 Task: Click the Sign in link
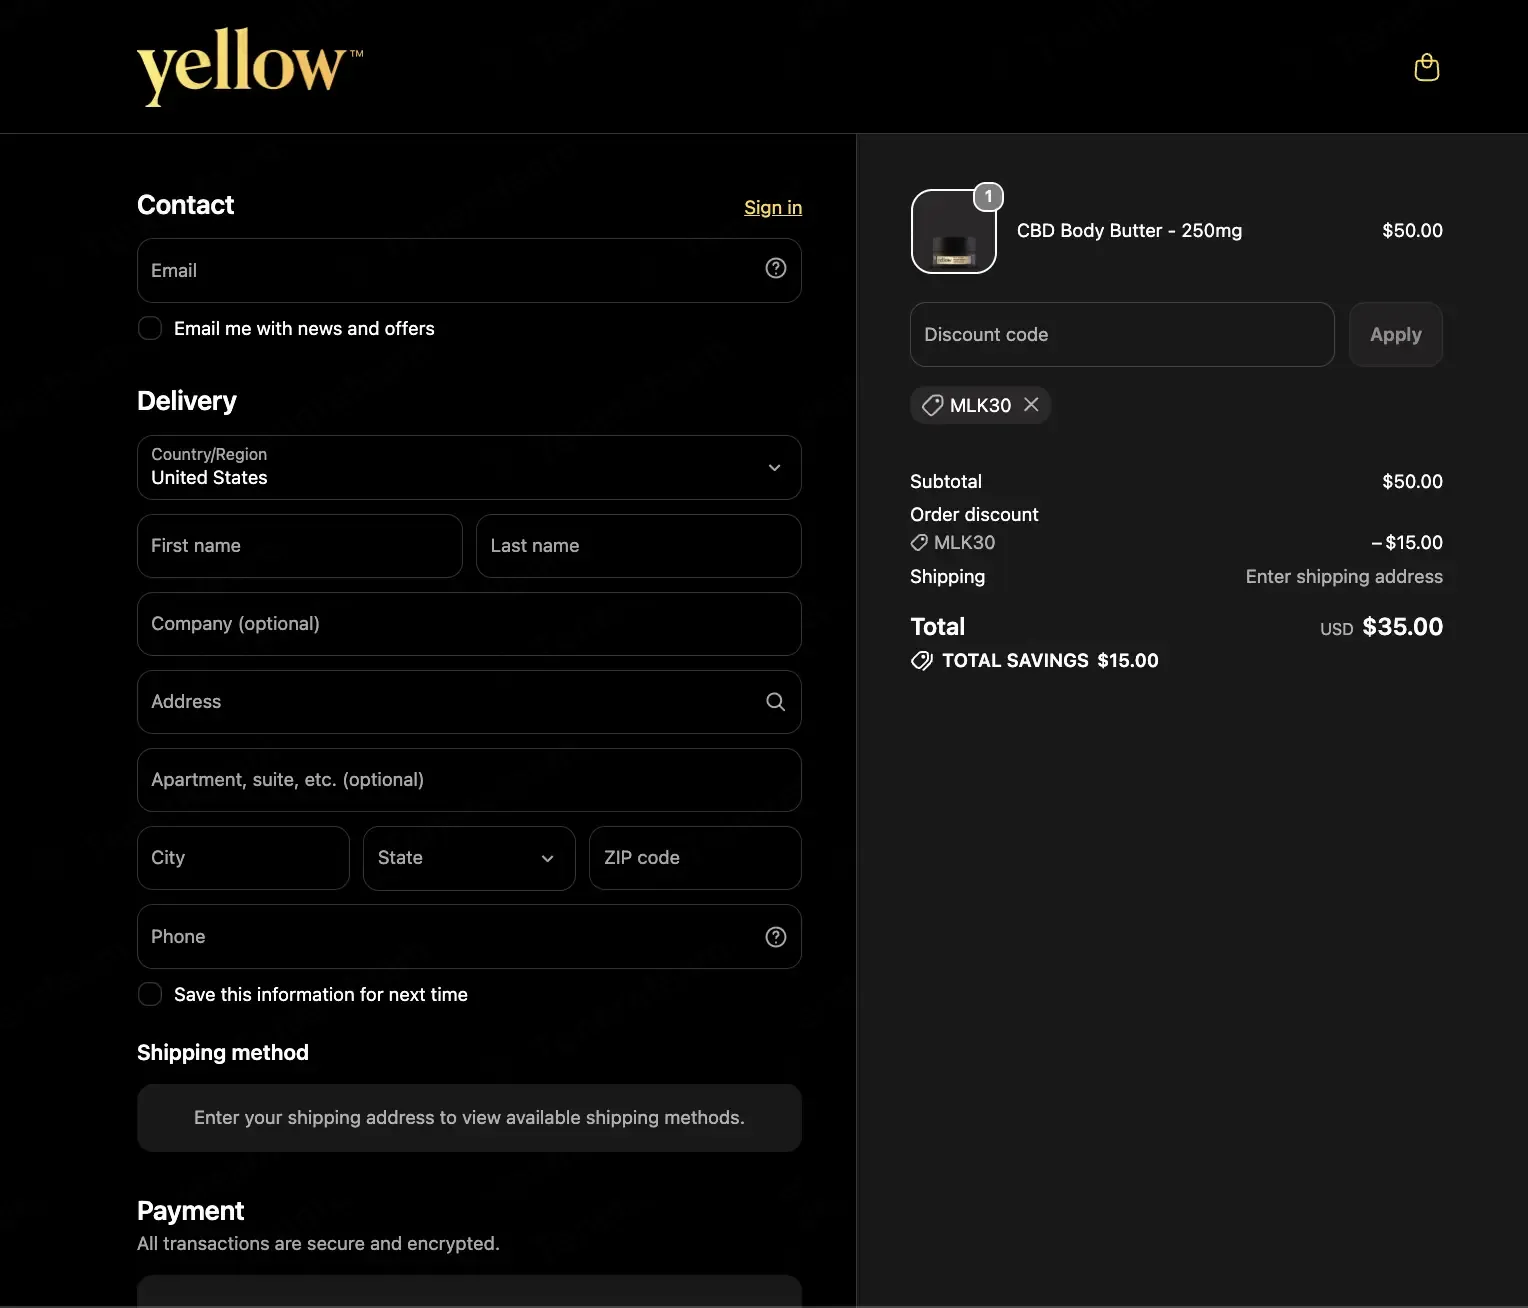[x=773, y=207]
